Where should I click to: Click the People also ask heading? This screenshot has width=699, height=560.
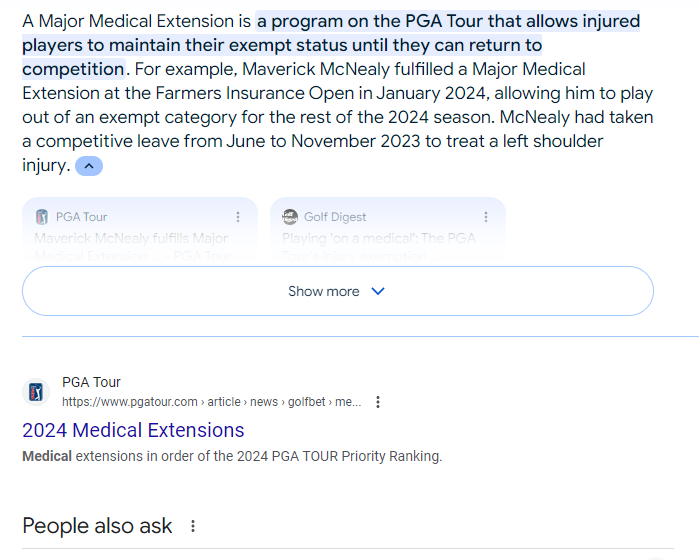coord(97,526)
